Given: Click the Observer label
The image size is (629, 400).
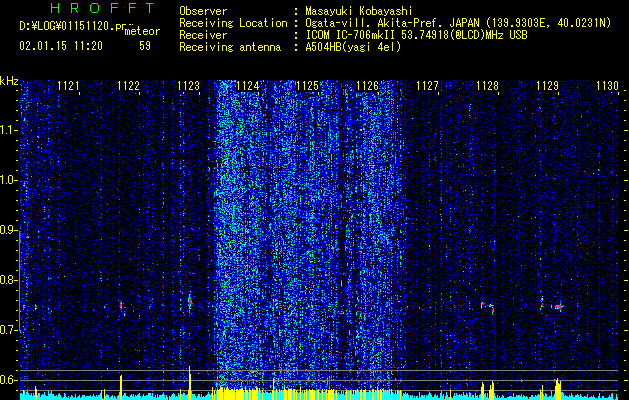Looking at the screenshot, I should click(203, 11).
